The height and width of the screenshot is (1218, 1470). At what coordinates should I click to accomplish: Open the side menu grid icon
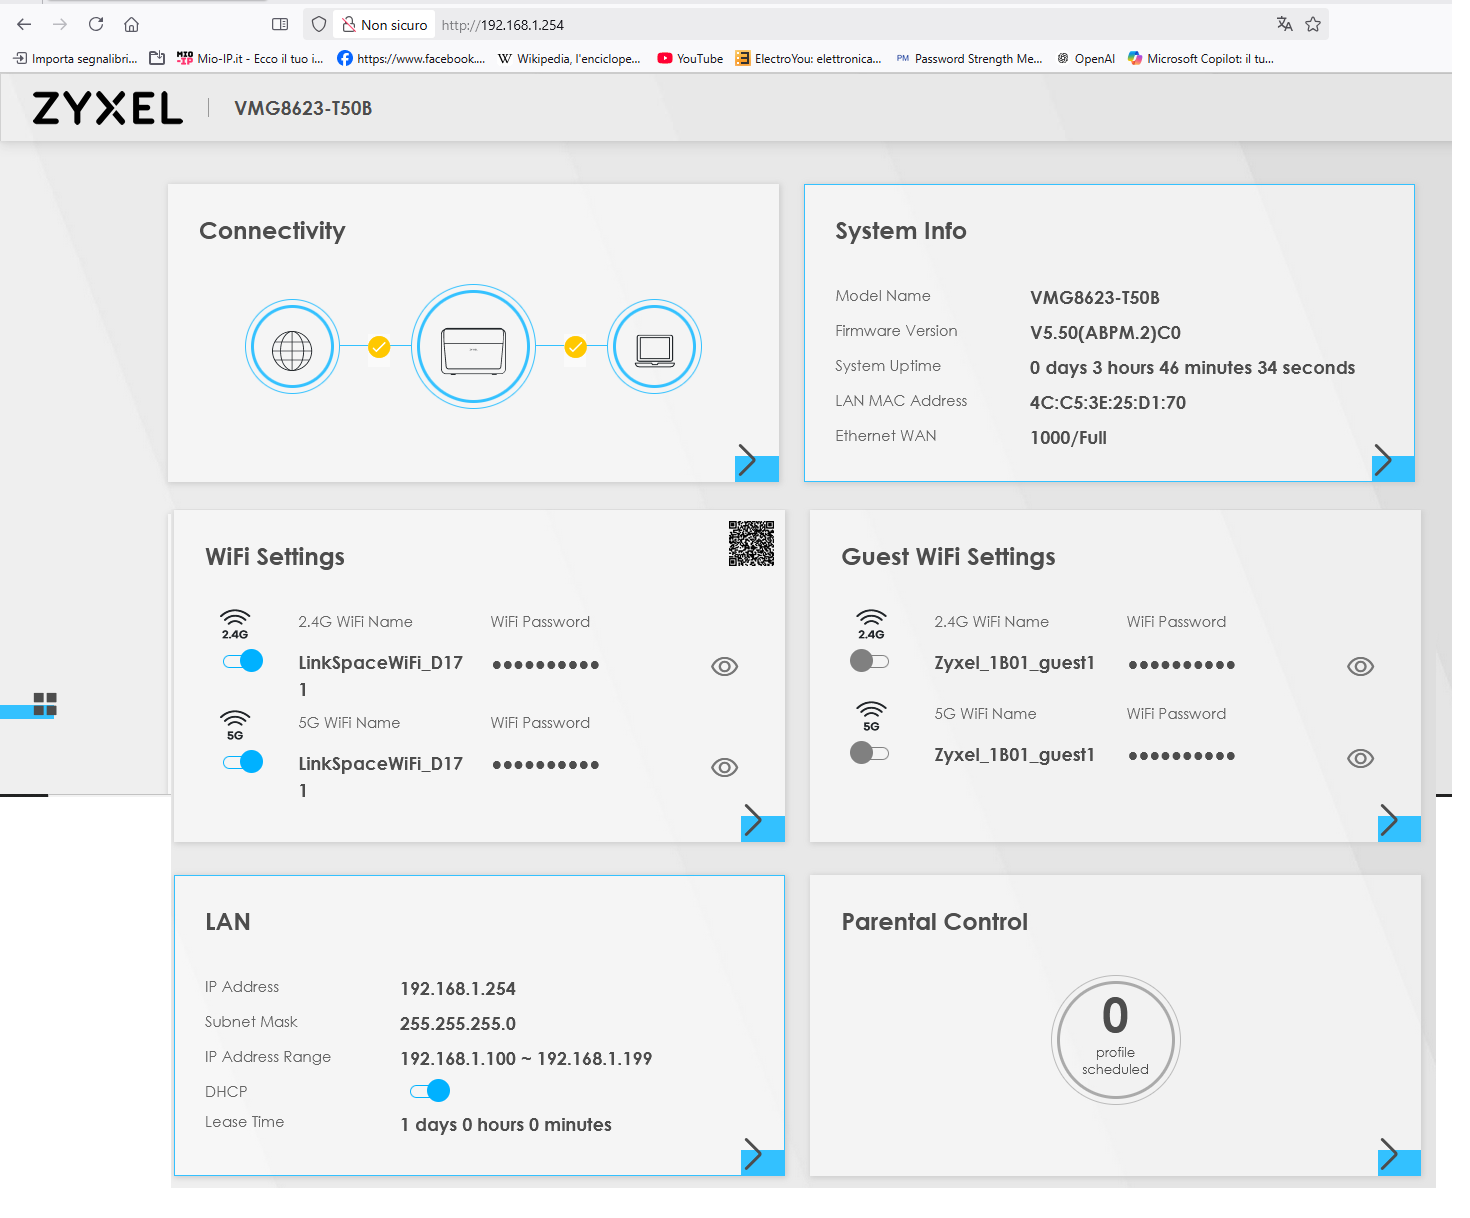tap(45, 704)
